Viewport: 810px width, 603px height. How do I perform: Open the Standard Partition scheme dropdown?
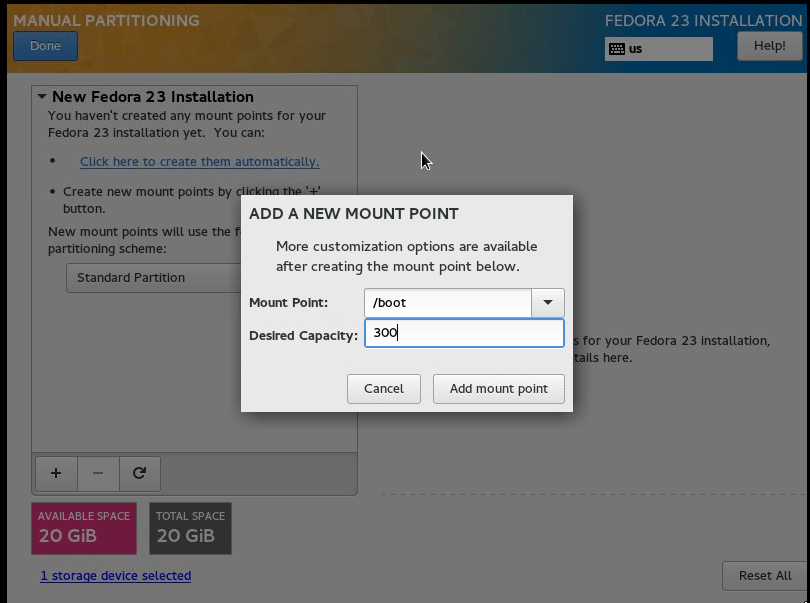[x=153, y=278]
